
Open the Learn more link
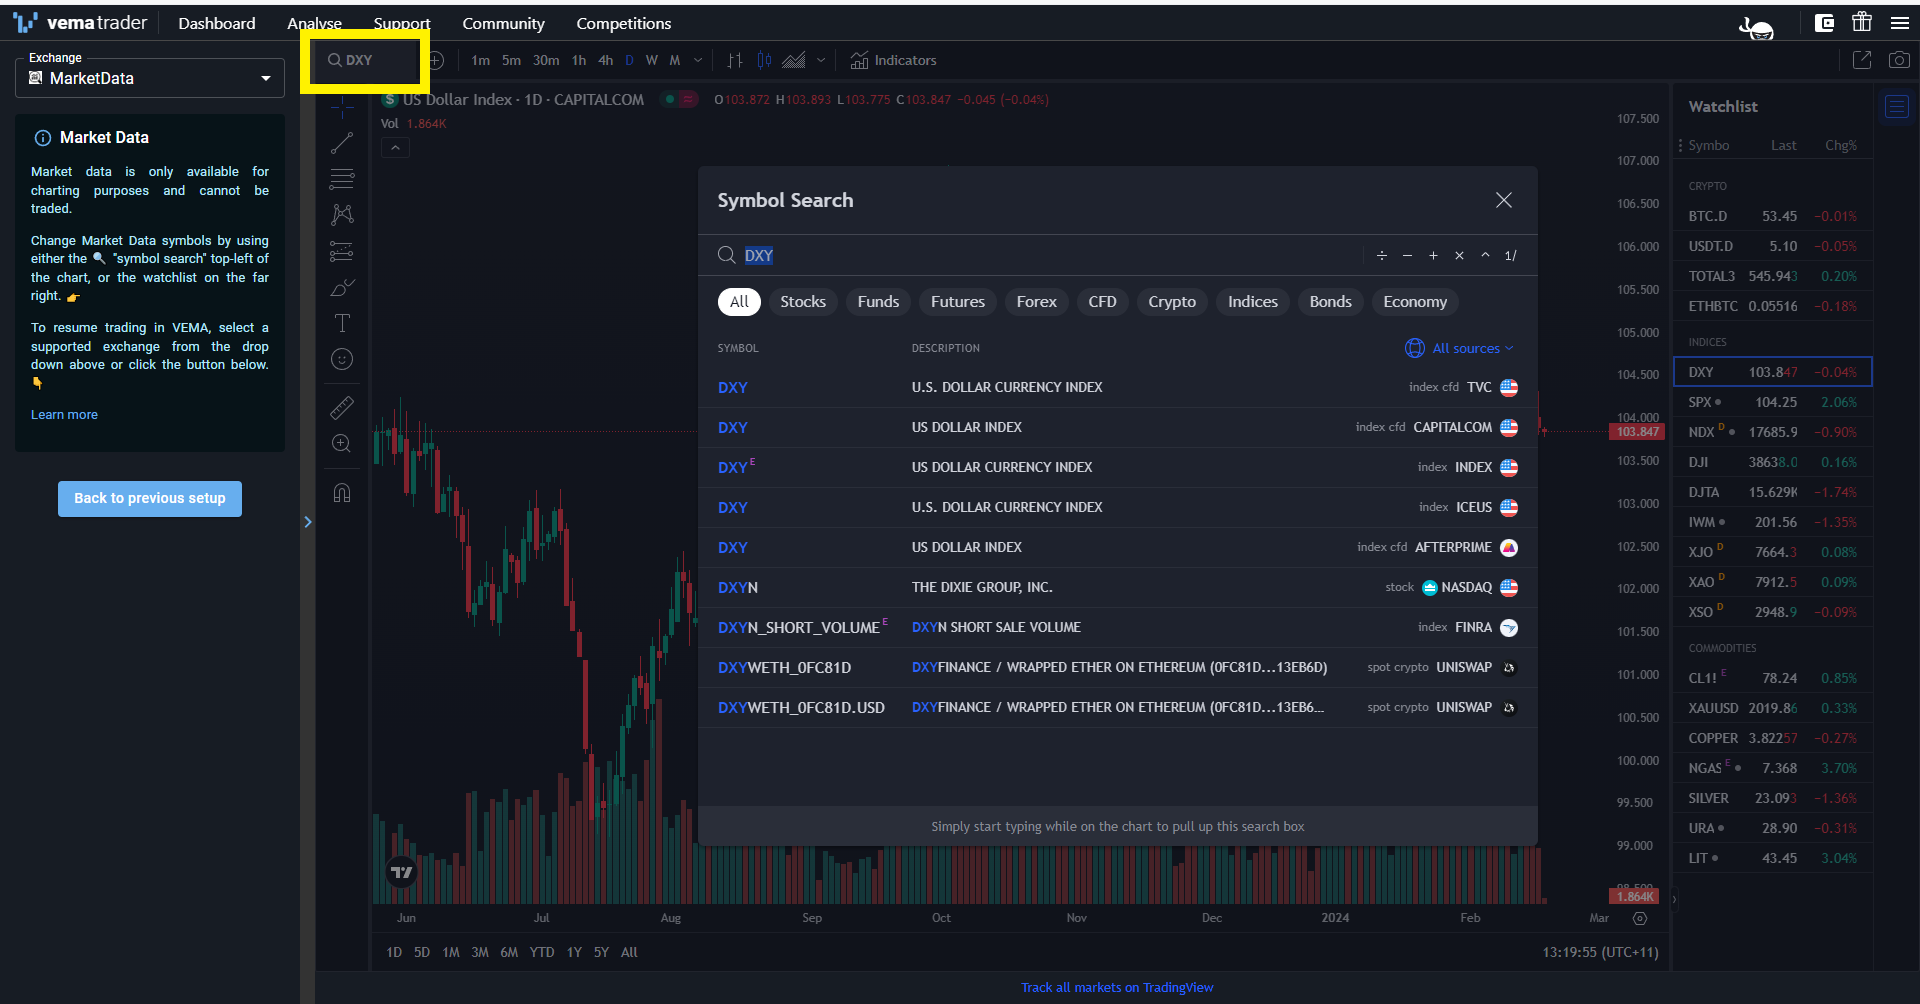64,414
